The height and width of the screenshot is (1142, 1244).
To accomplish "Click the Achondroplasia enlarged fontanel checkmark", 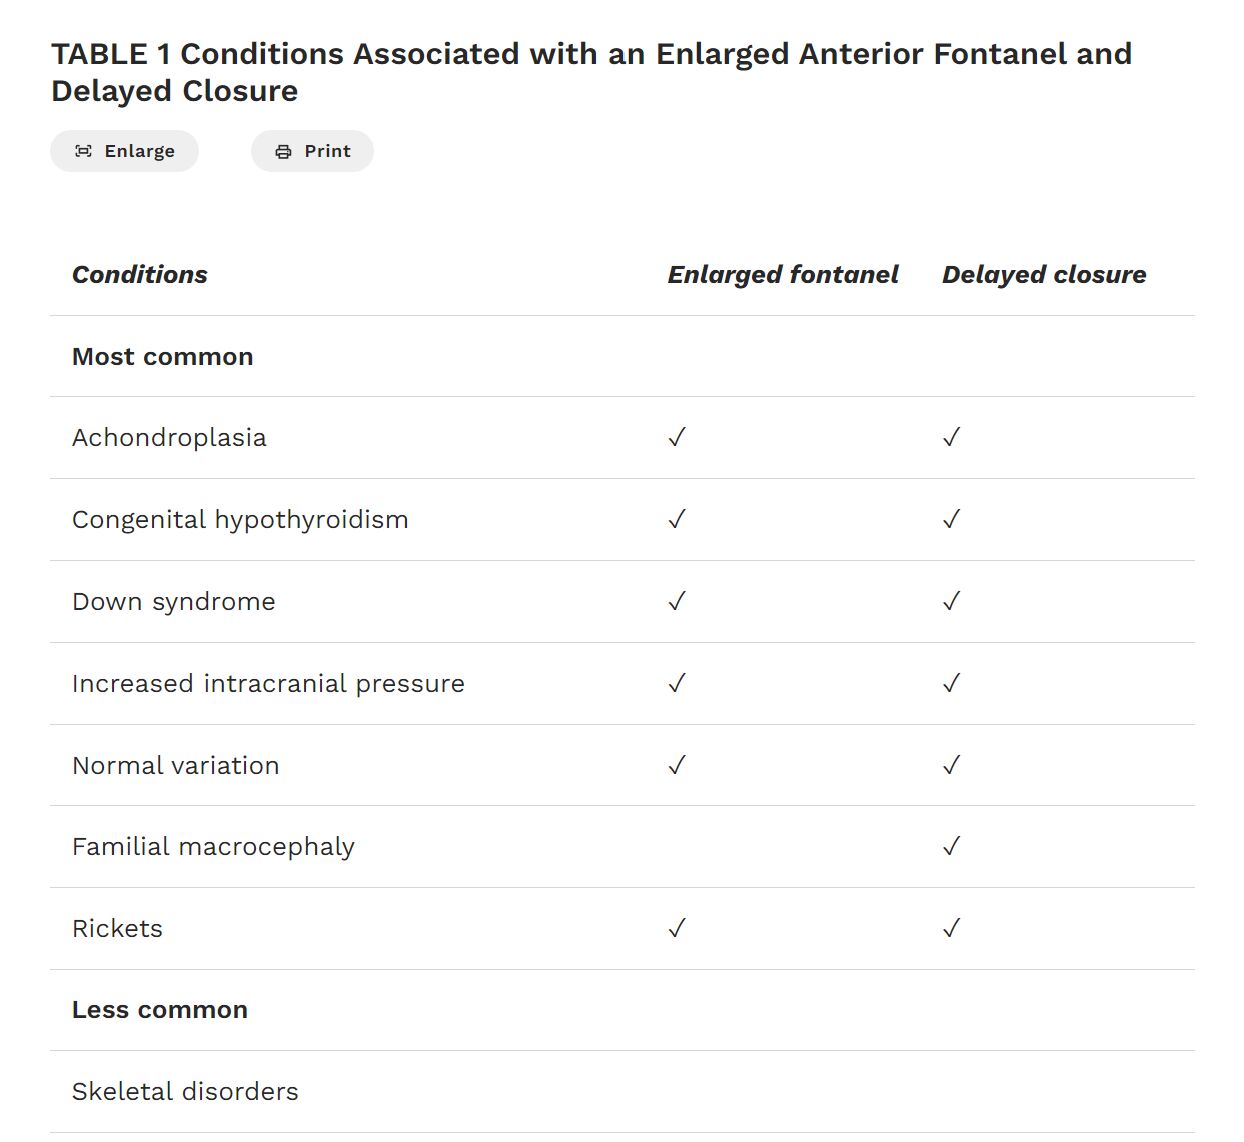I will click(677, 437).
